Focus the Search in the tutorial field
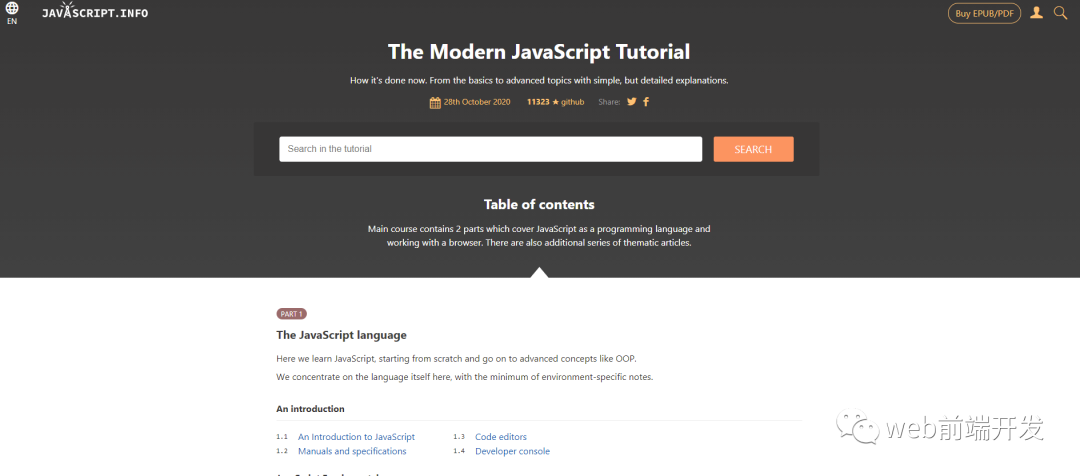This screenshot has width=1080, height=476. click(490, 149)
